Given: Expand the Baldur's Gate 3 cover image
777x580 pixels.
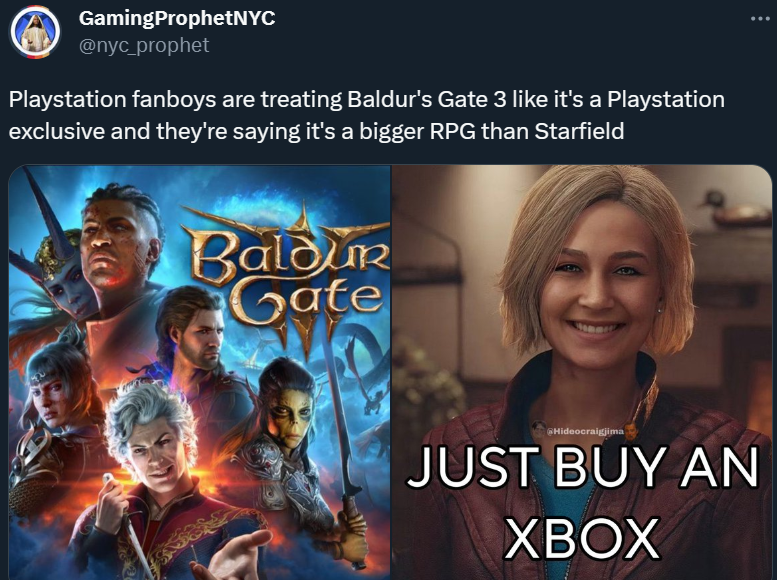Looking at the screenshot, I should tap(200, 372).
